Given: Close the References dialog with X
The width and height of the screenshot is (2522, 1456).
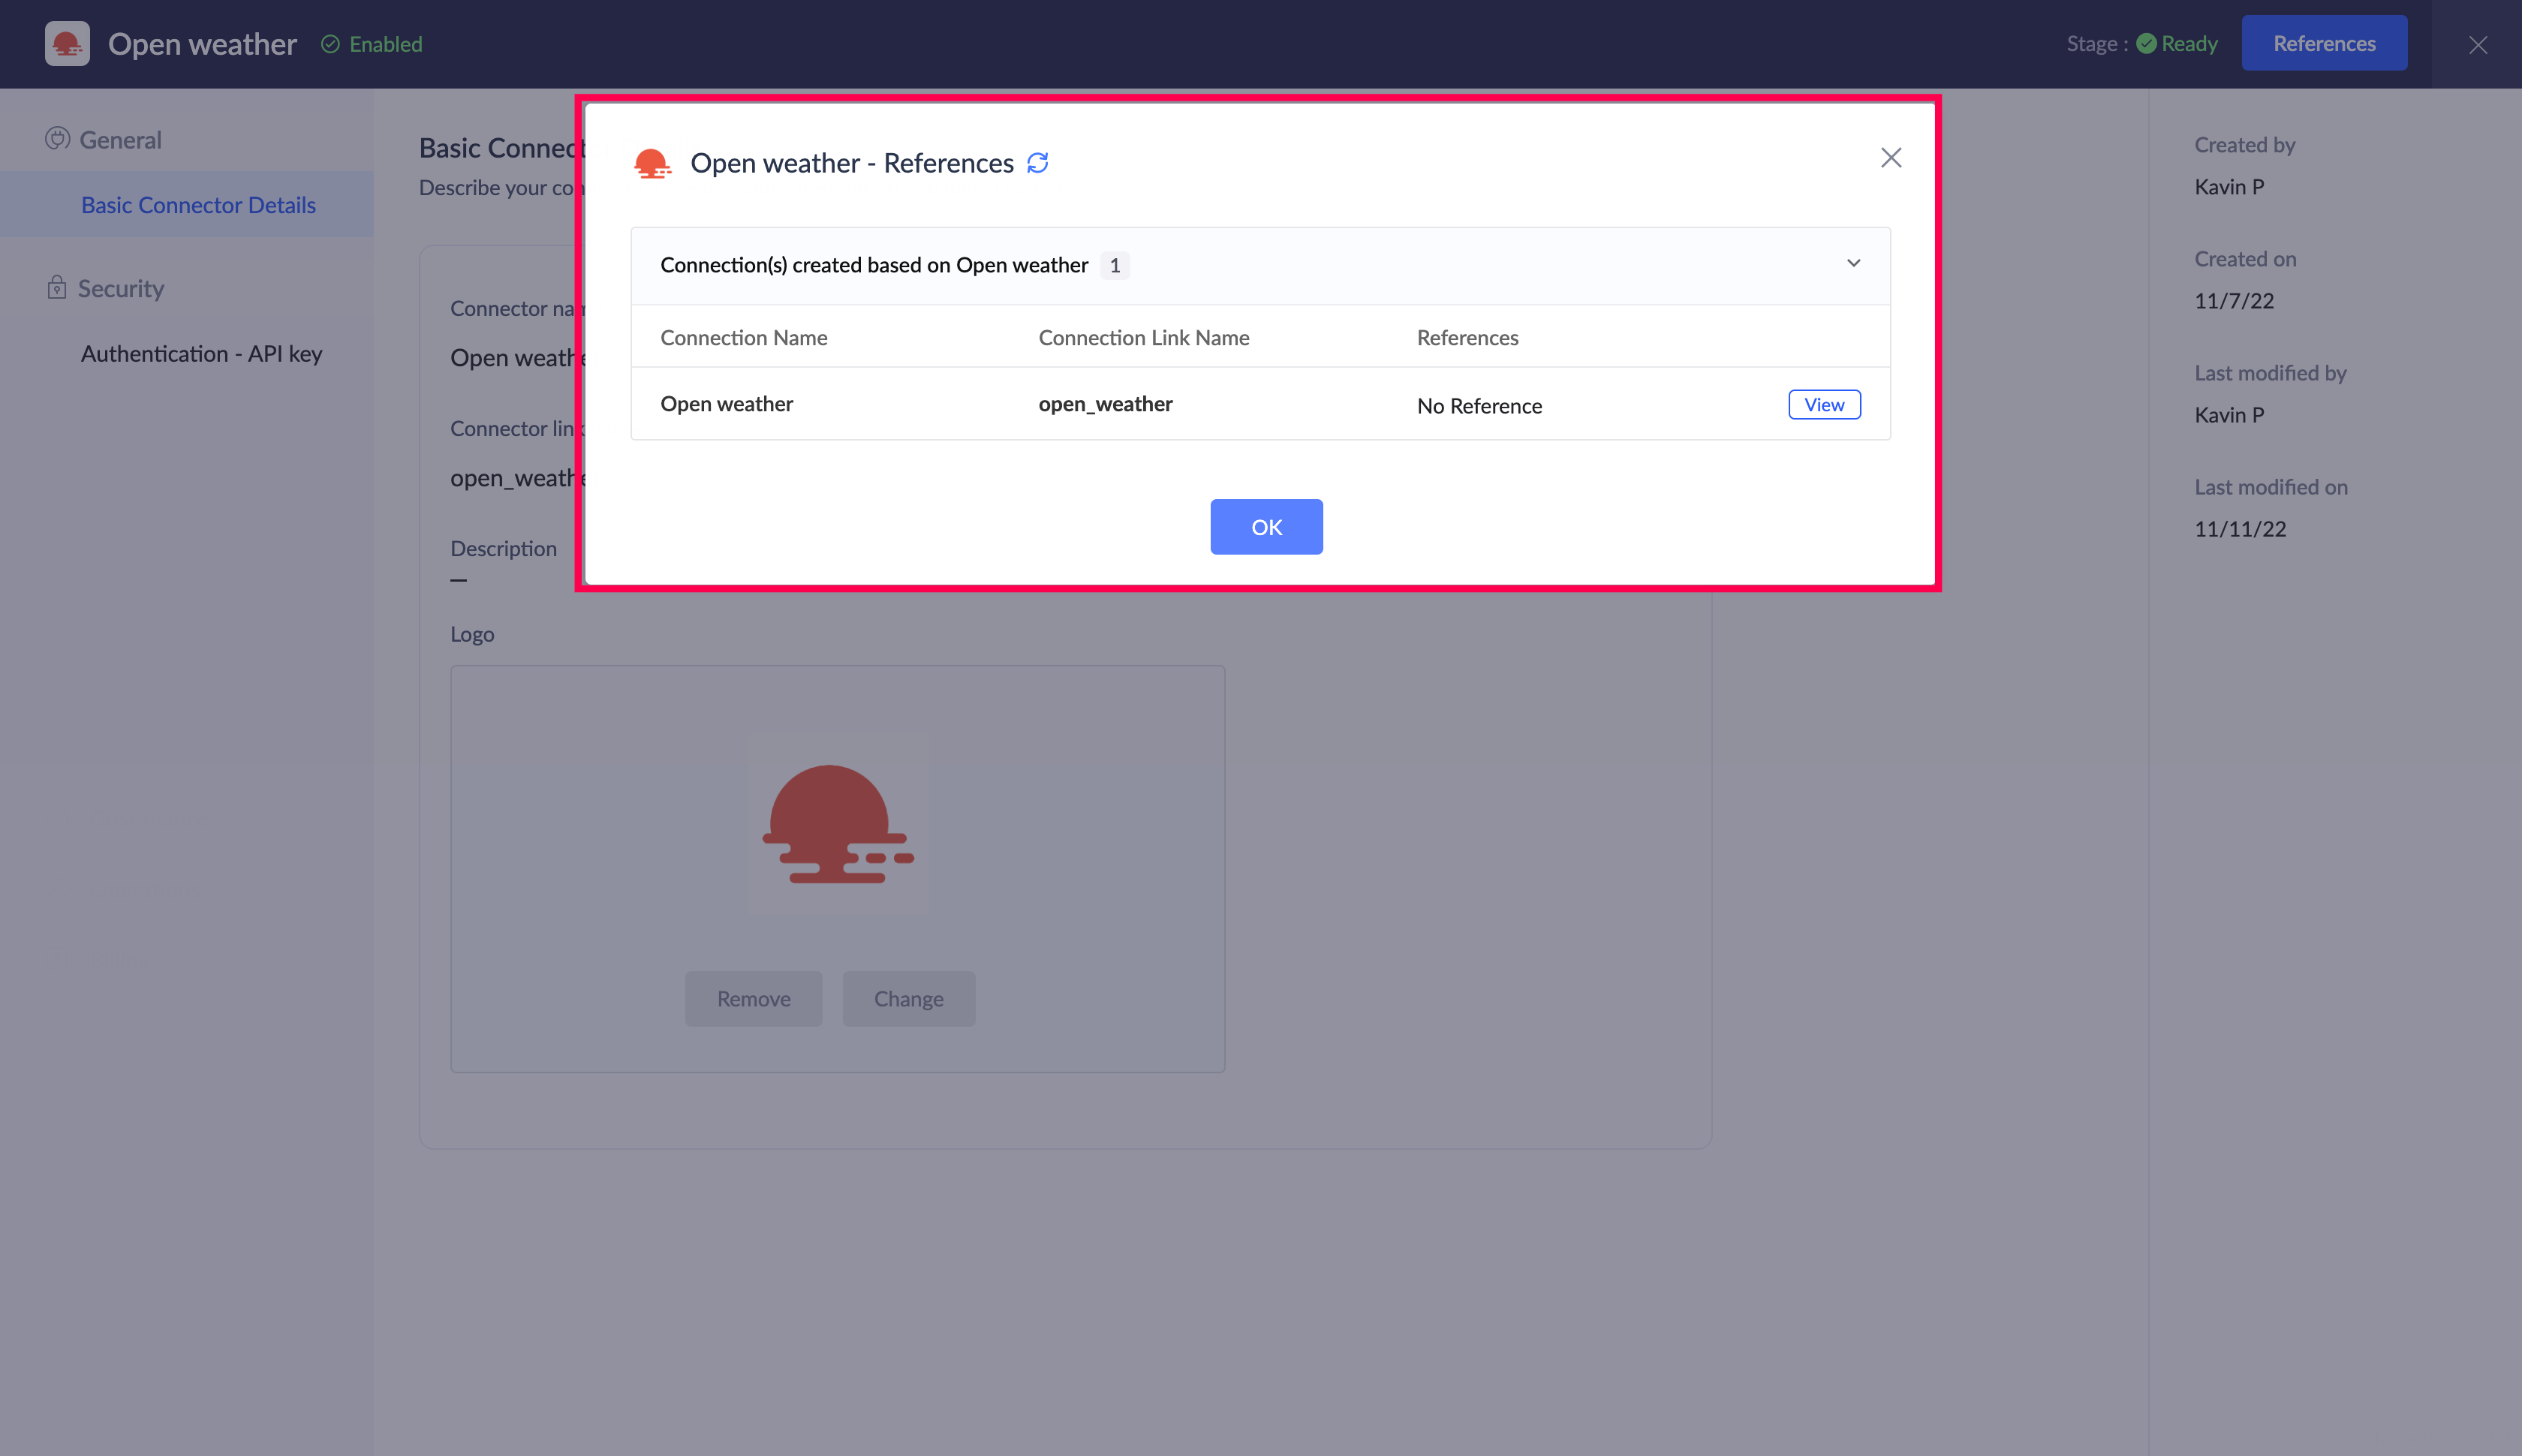Looking at the screenshot, I should pyautogui.click(x=1890, y=158).
